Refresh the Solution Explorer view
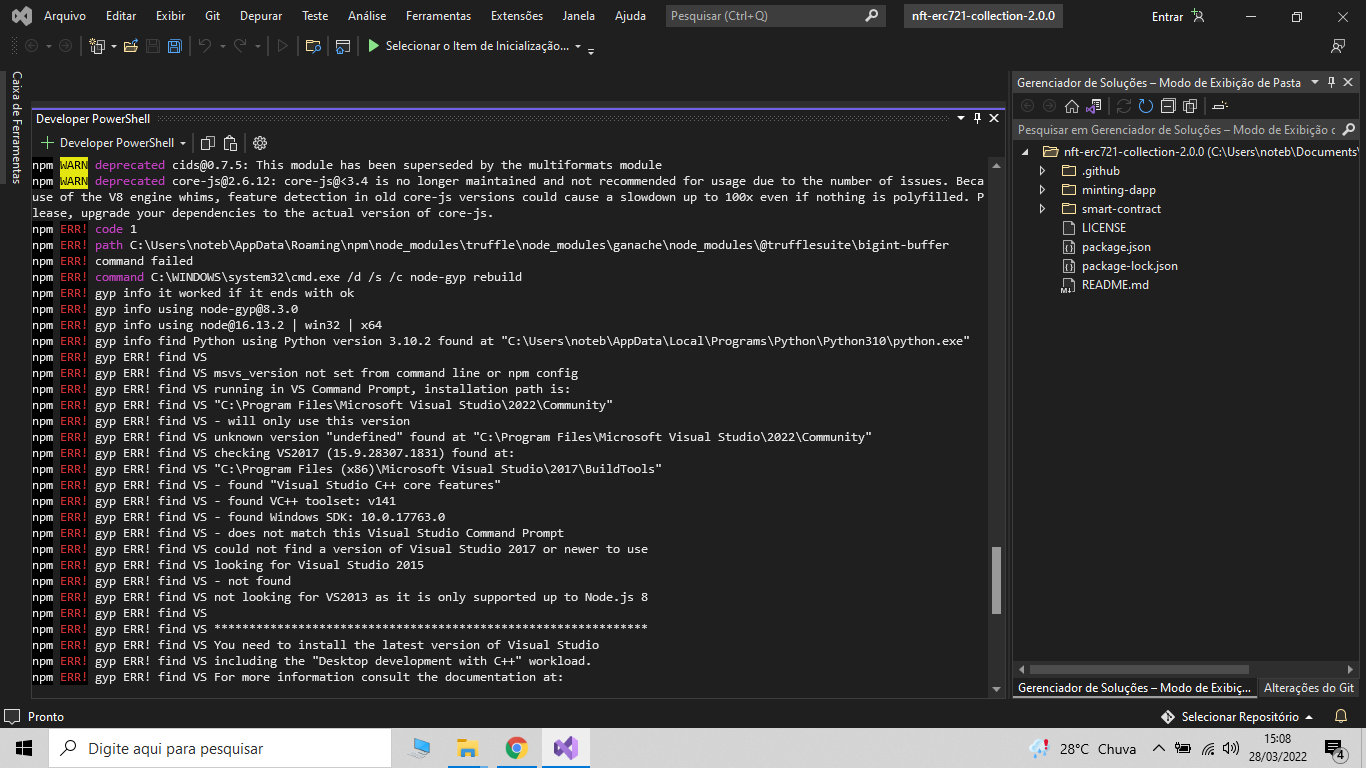Viewport: 1366px width, 768px height. point(1145,105)
